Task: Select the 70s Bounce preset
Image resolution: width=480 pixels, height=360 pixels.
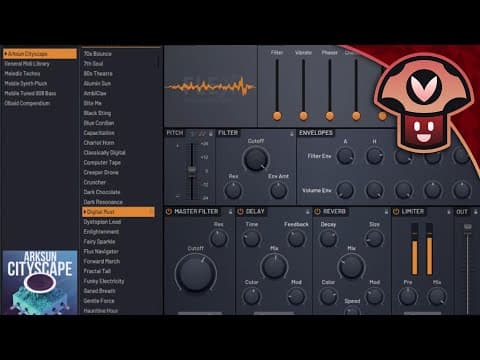Action: pos(98,54)
